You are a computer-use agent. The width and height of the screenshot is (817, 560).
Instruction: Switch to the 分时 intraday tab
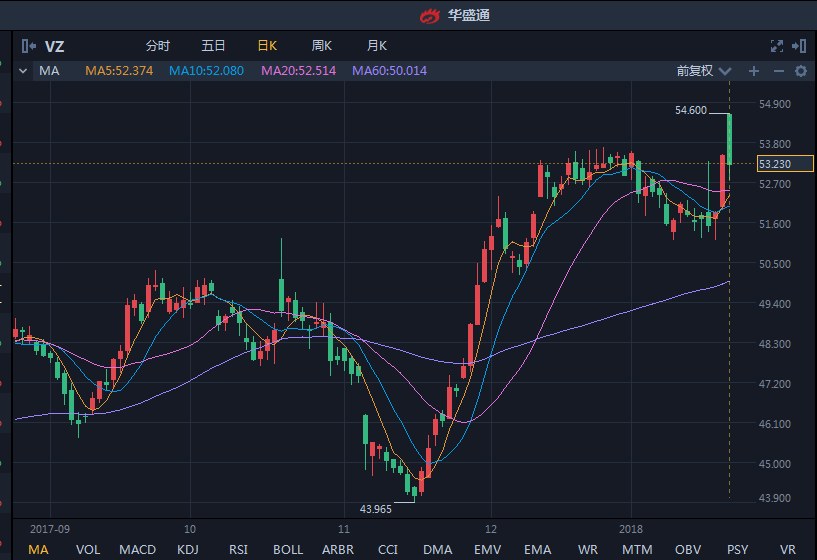click(x=158, y=46)
